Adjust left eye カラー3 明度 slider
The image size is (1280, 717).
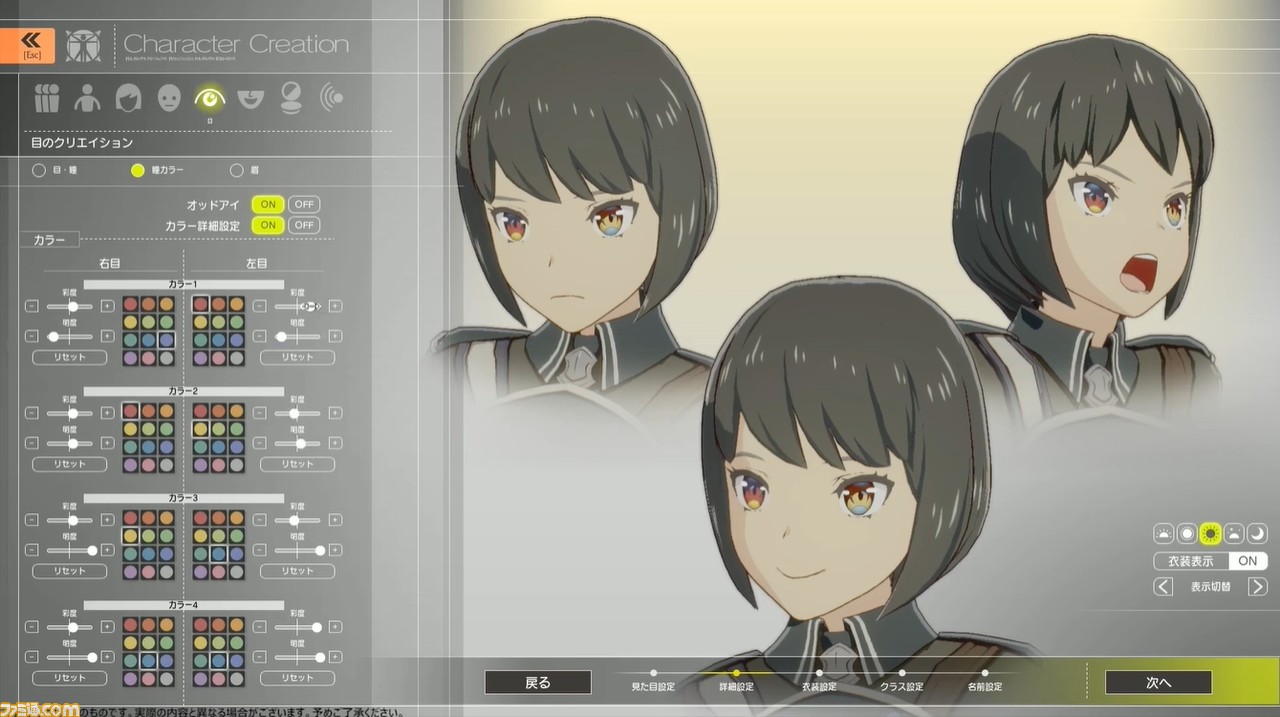click(x=297, y=550)
